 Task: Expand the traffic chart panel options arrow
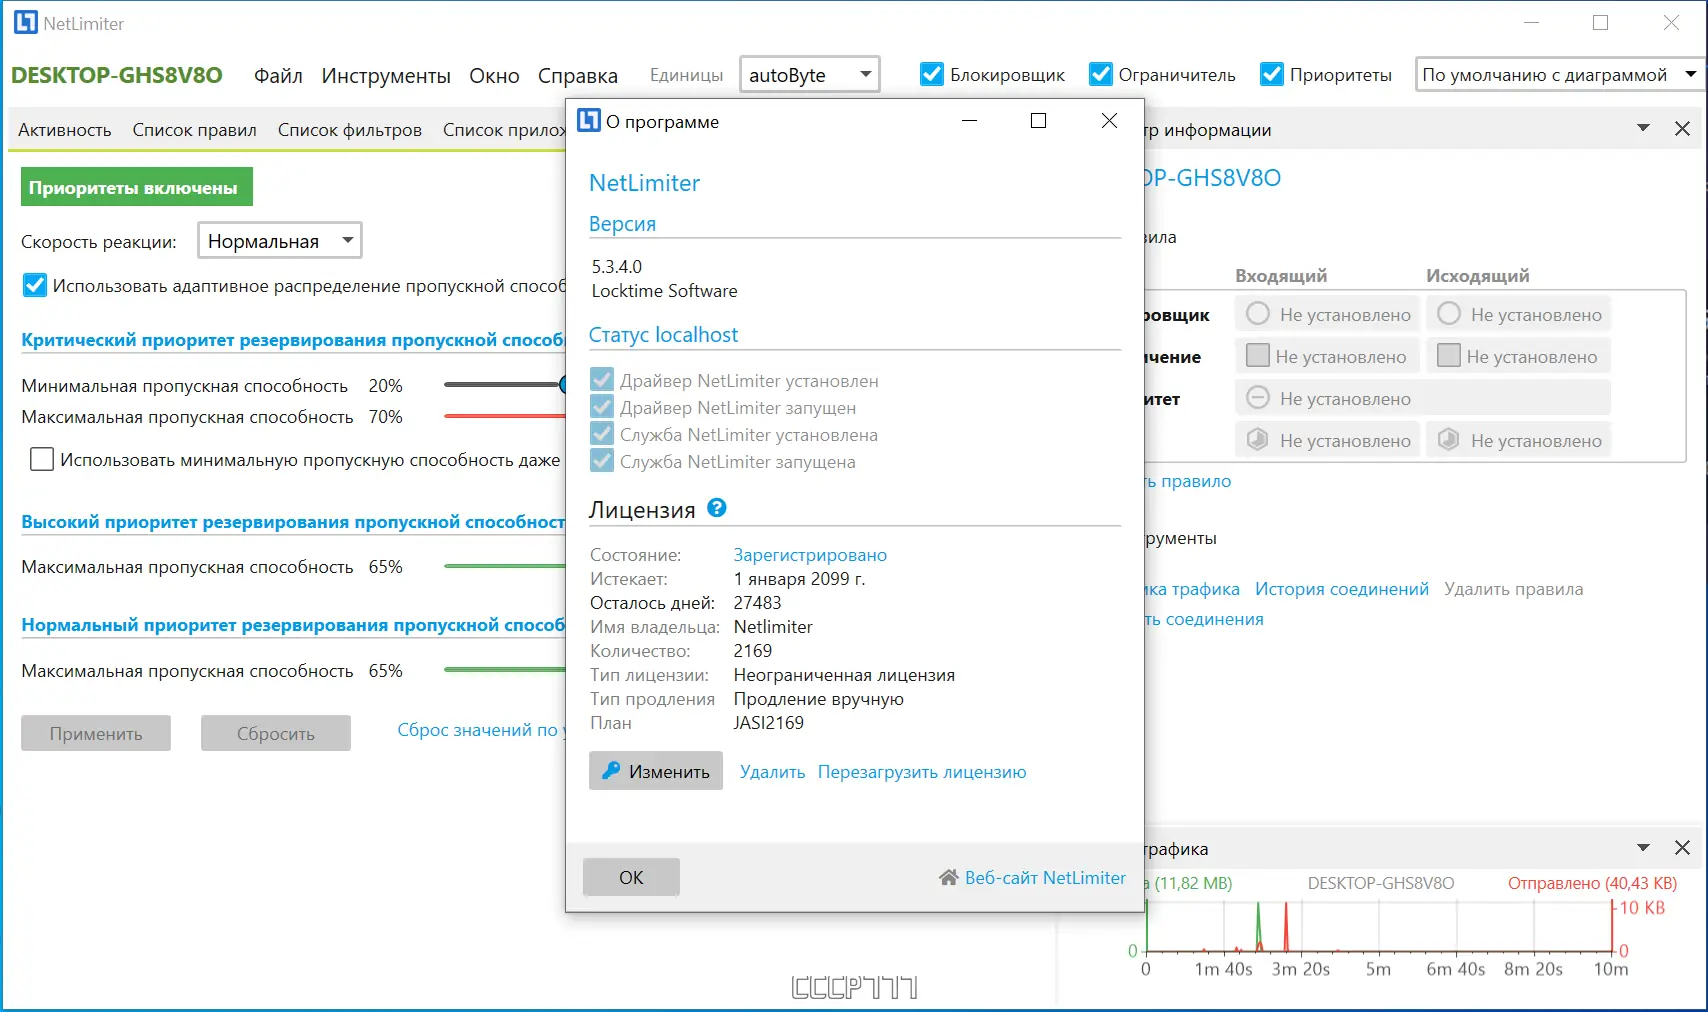pos(1643,848)
